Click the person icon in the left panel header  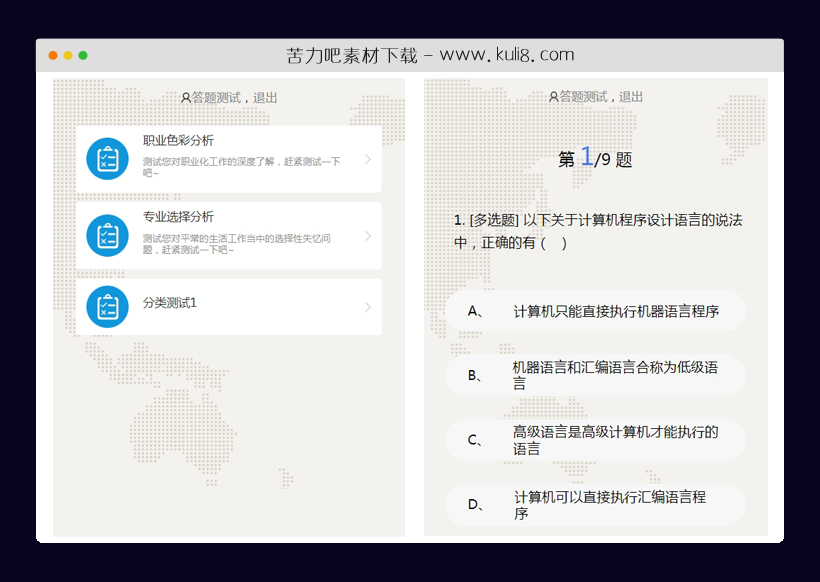pyautogui.click(x=185, y=97)
